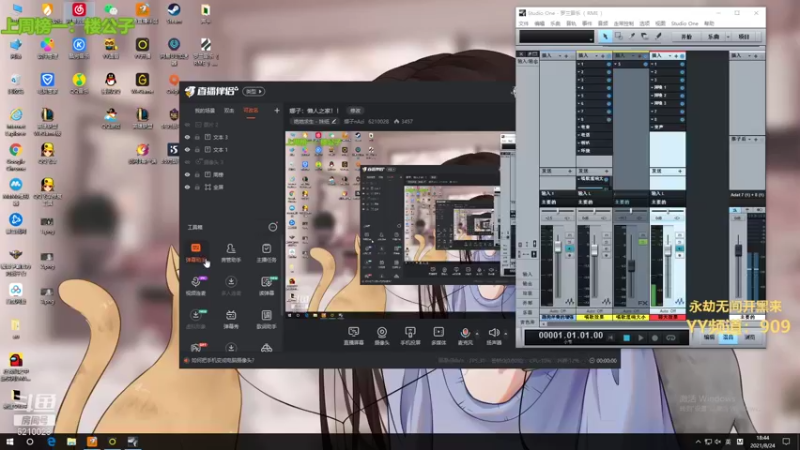
Task: Click the play button in Studio One transport
Action: click(x=641, y=338)
